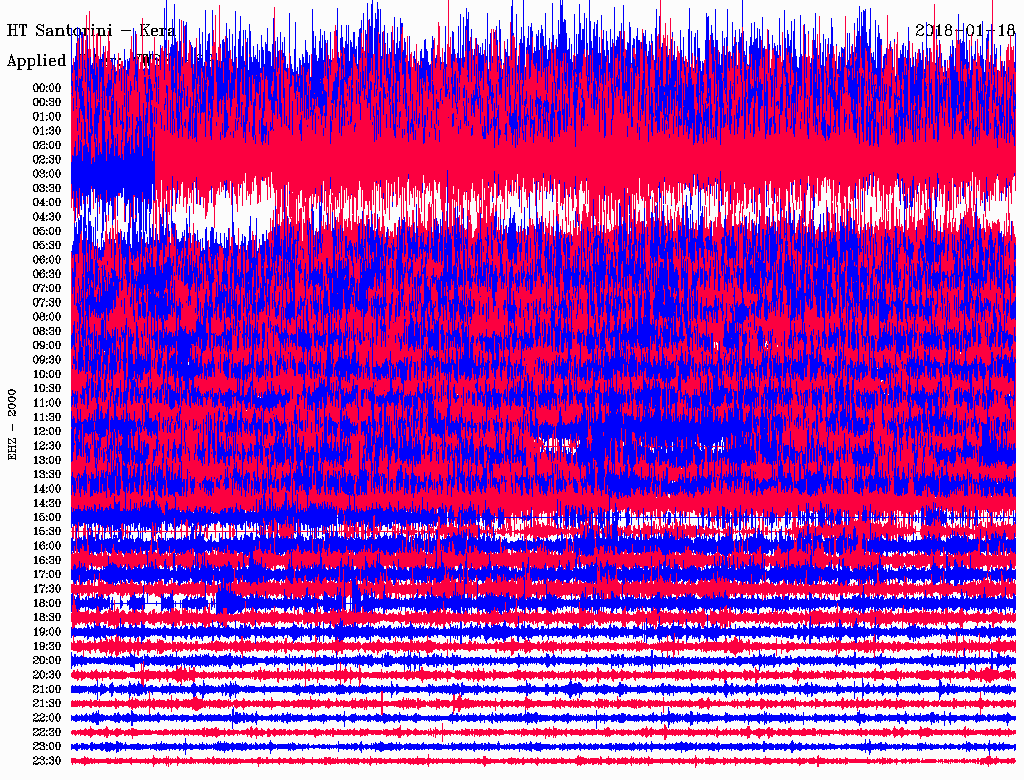Click the '01:00' time label
The image size is (1024, 780).
point(47,117)
